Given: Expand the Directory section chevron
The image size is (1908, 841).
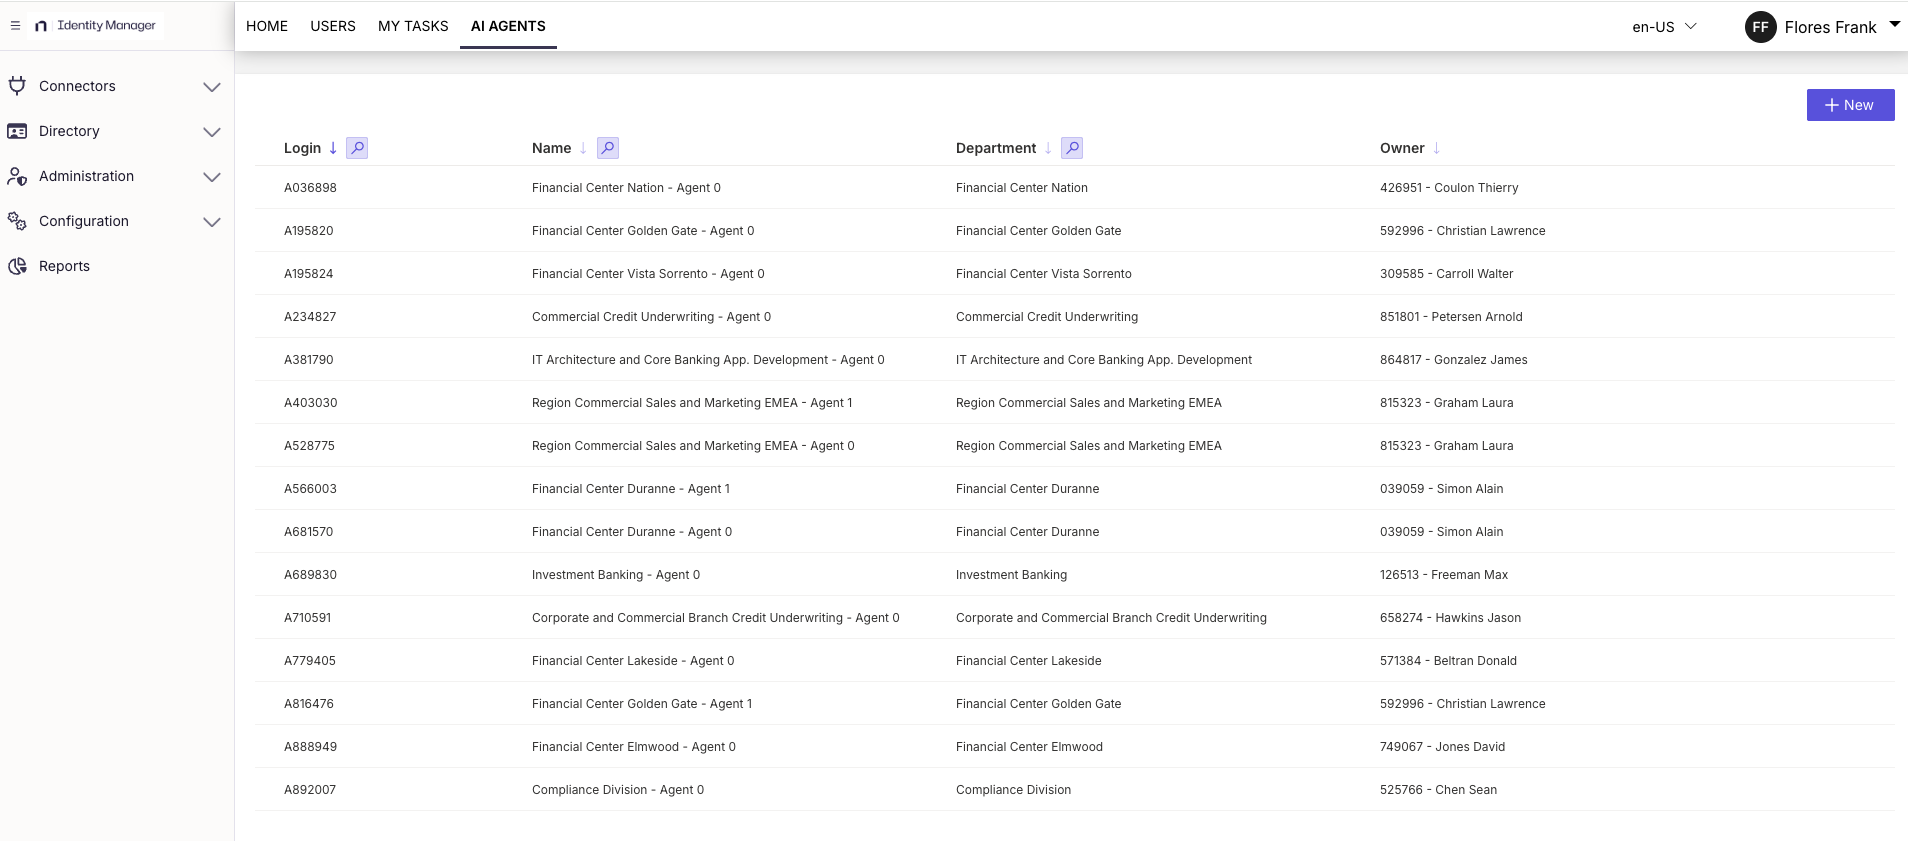Looking at the screenshot, I should pos(212,132).
